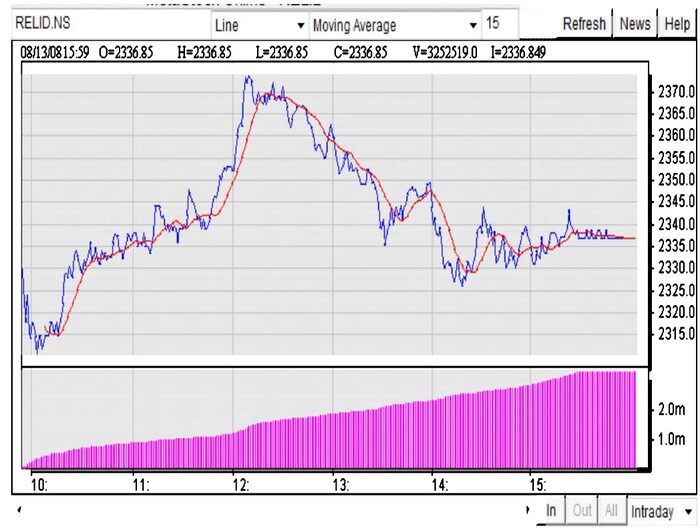Screen dimensions: 700x528
Task: Click the moving average period field showing 15
Action: pyautogui.click(x=500, y=24)
